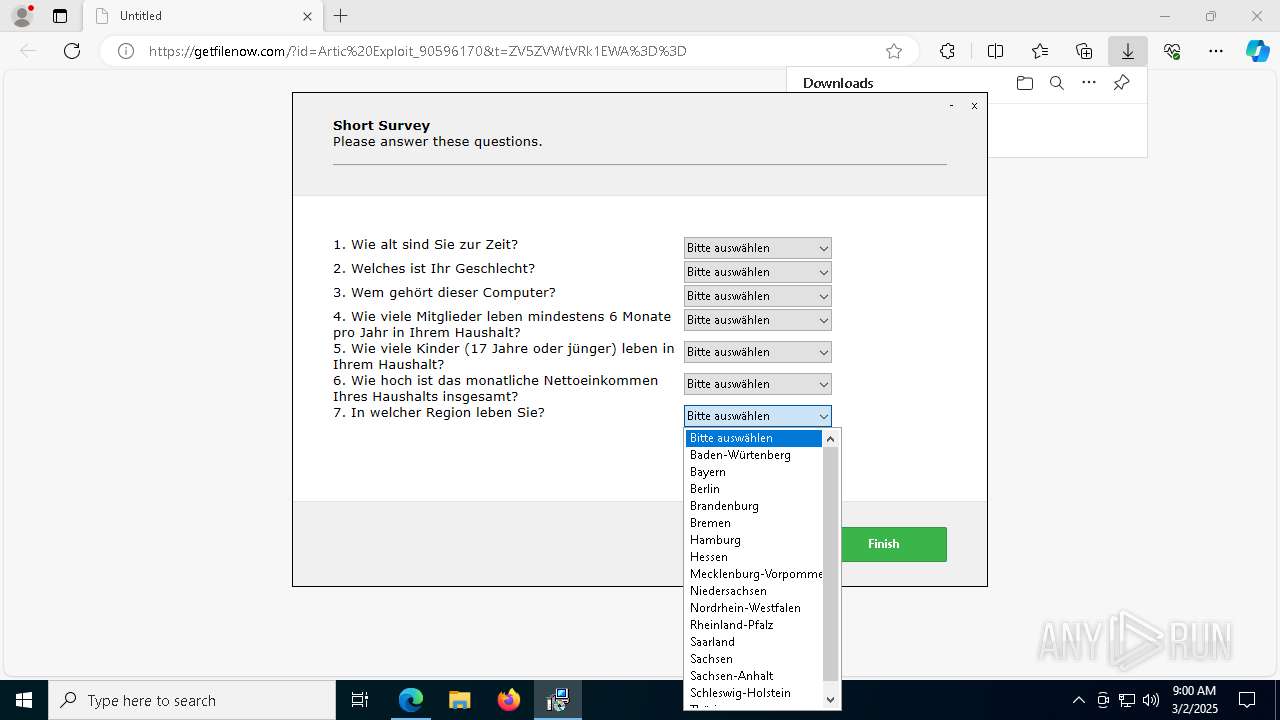Search downloads with magnifier icon
Screen dimensions: 1280x720
tap(1056, 83)
